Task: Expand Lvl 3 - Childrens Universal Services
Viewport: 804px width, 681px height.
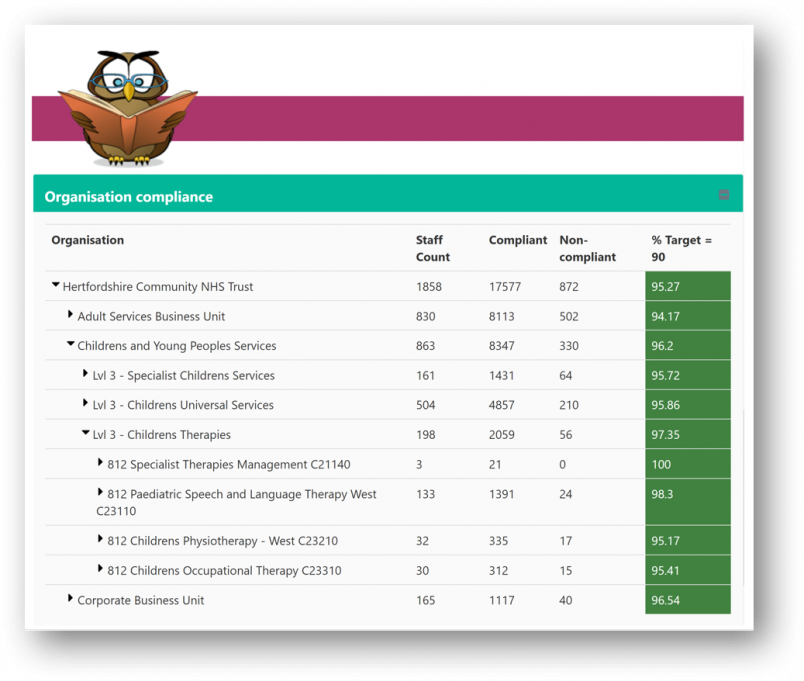Action: coord(85,403)
